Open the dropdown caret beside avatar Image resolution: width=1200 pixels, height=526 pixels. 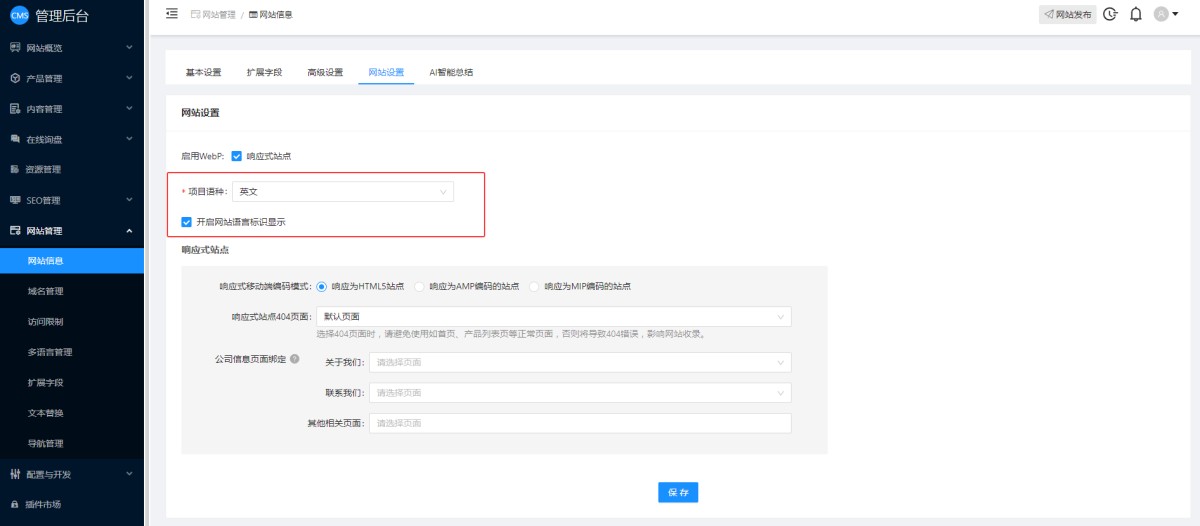pyautogui.click(x=1174, y=15)
